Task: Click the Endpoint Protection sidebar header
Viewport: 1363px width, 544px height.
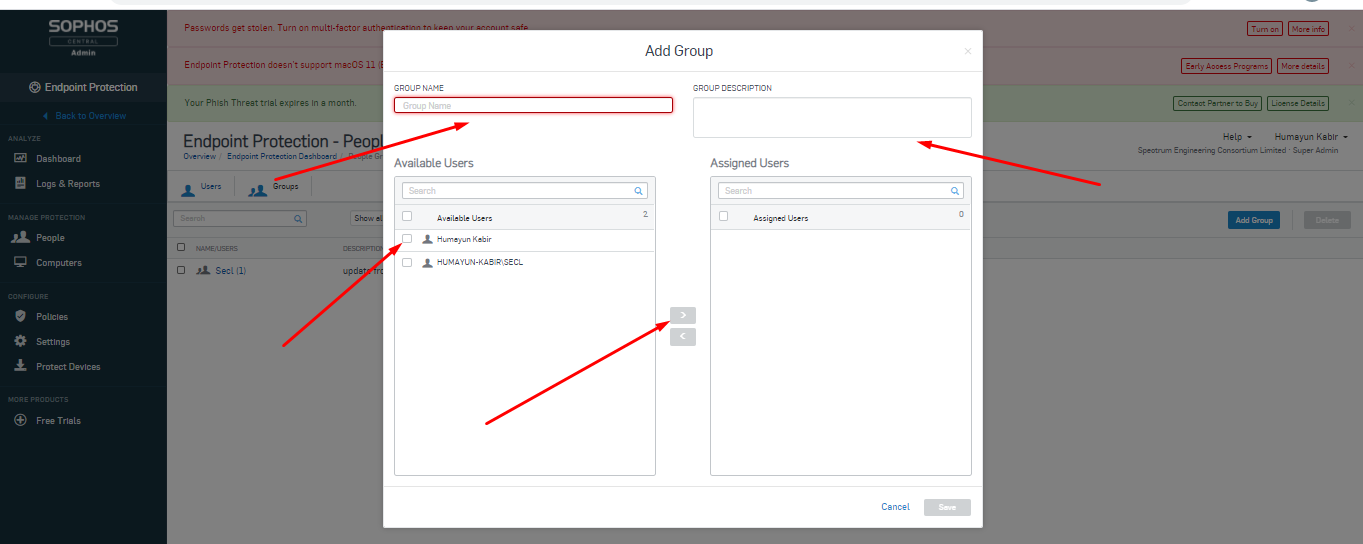Action: 83,87
